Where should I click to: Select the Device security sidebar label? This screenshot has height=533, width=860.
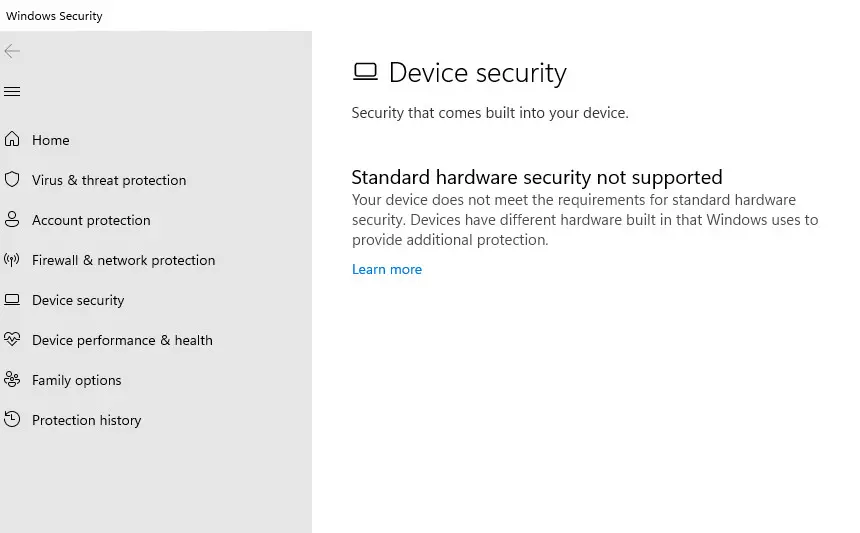(78, 300)
